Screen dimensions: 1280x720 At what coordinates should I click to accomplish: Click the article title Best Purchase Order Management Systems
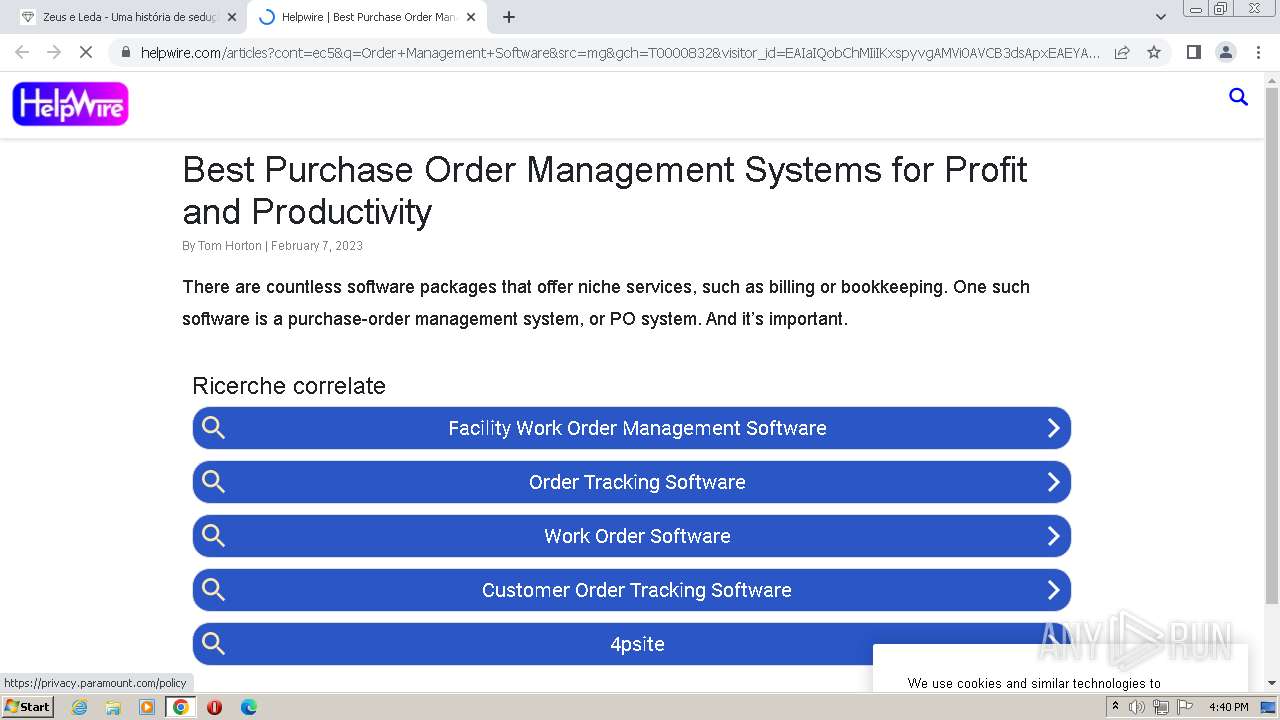pyautogui.click(x=605, y=190)
